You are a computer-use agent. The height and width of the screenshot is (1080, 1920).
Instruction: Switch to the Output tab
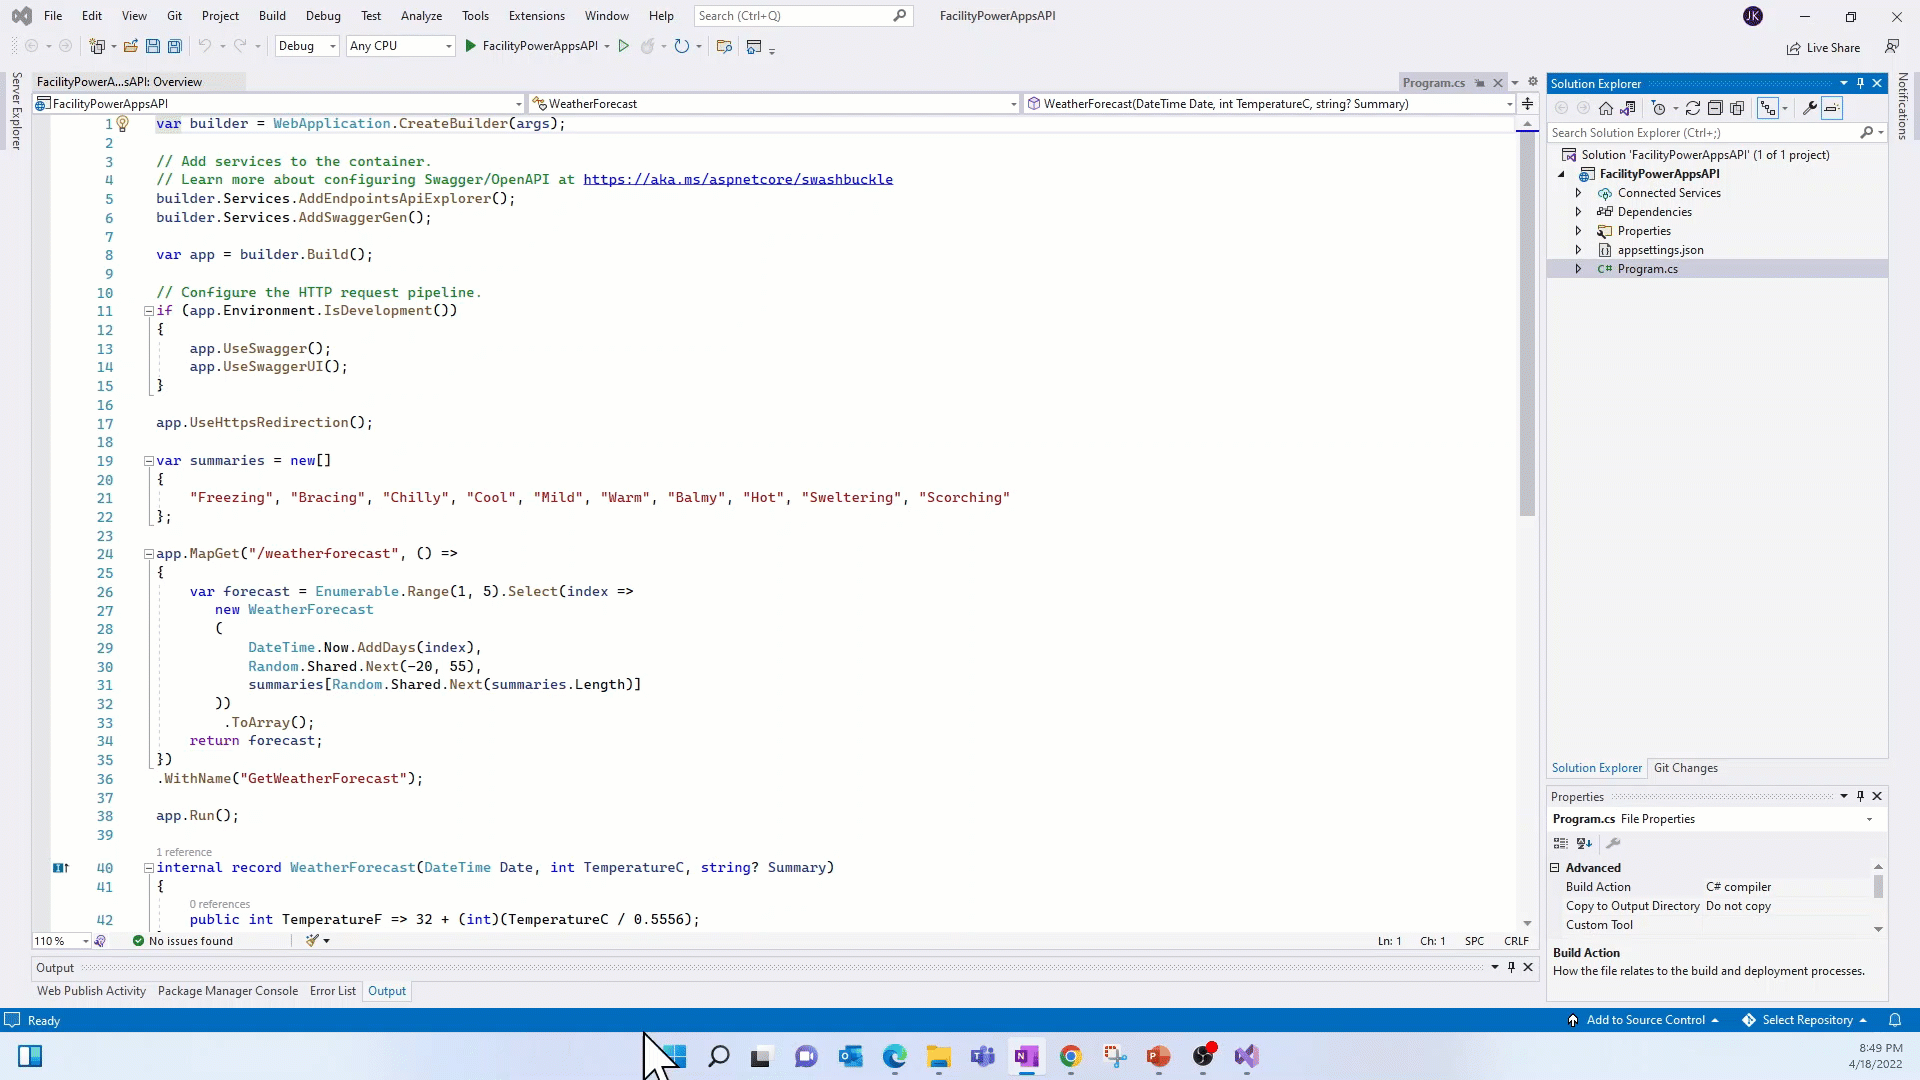pyautogui.click(x=386, y=990)
